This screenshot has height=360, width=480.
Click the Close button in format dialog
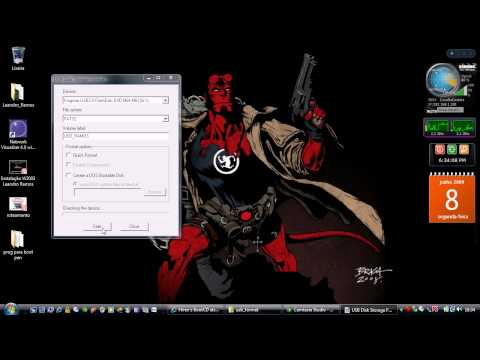[x=134, y=227]
